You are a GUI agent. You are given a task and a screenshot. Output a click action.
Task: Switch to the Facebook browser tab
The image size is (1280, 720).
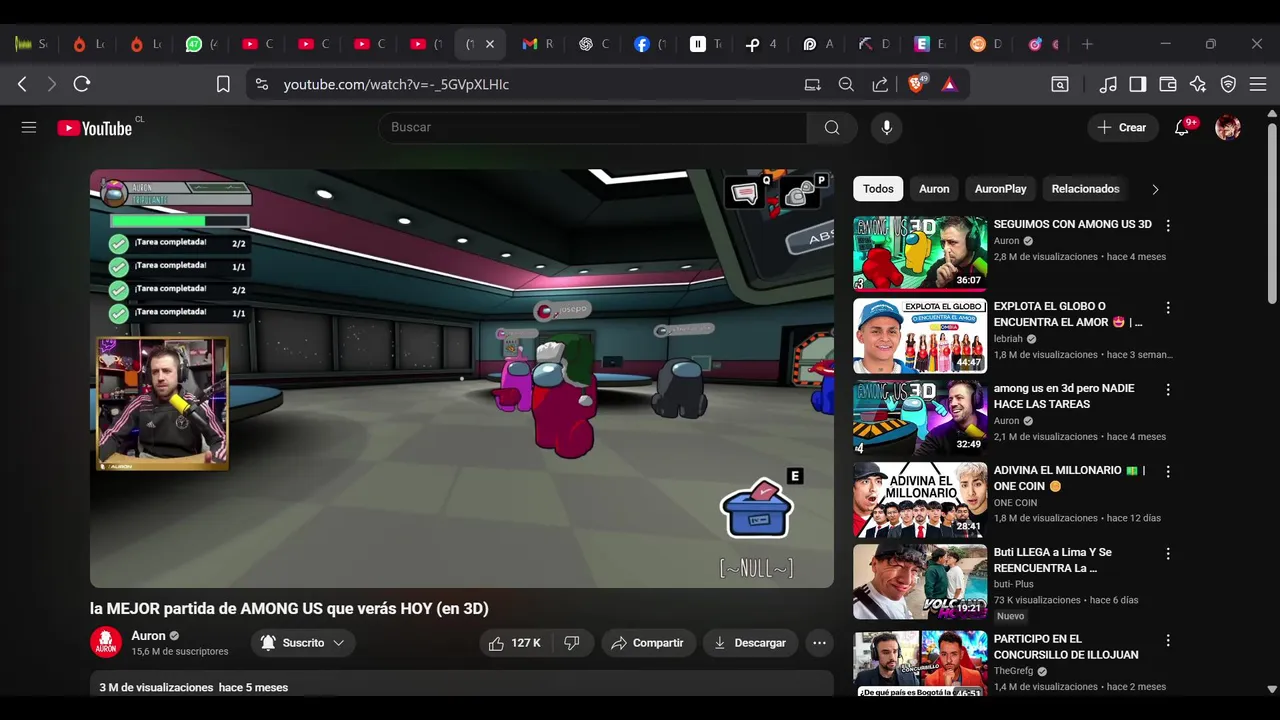tap(649, 44)
